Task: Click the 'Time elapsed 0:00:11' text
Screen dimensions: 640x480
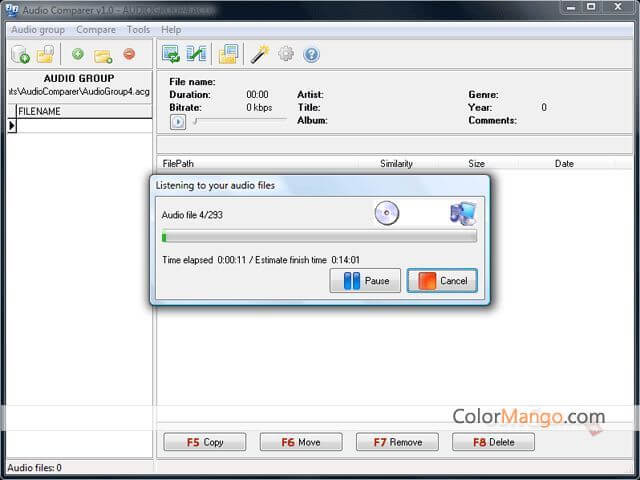Action: [x=204, y=260]
